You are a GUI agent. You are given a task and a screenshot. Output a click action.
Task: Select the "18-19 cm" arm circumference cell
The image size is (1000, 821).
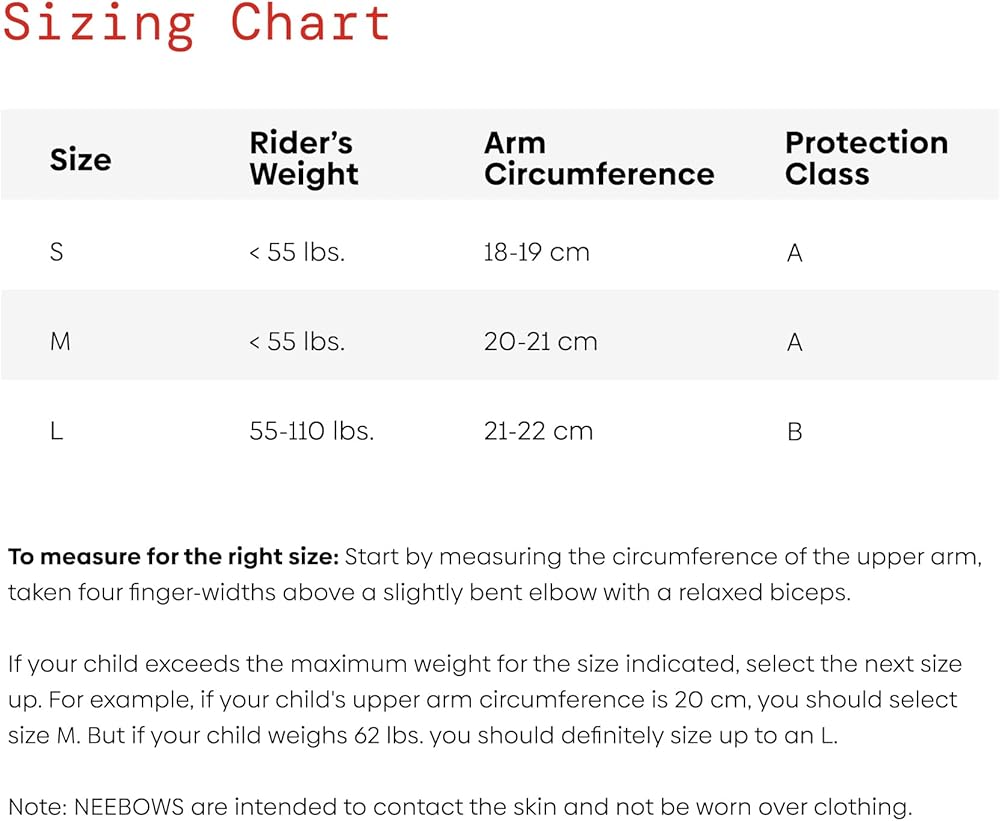[x=536, y=252]
